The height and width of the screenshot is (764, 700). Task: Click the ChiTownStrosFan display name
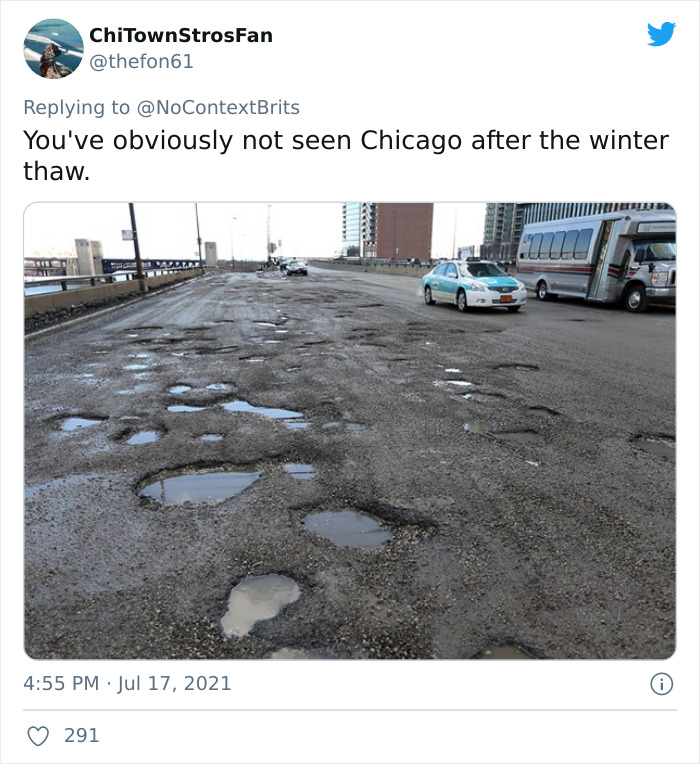pyautogui.click(x=181, y=35)
